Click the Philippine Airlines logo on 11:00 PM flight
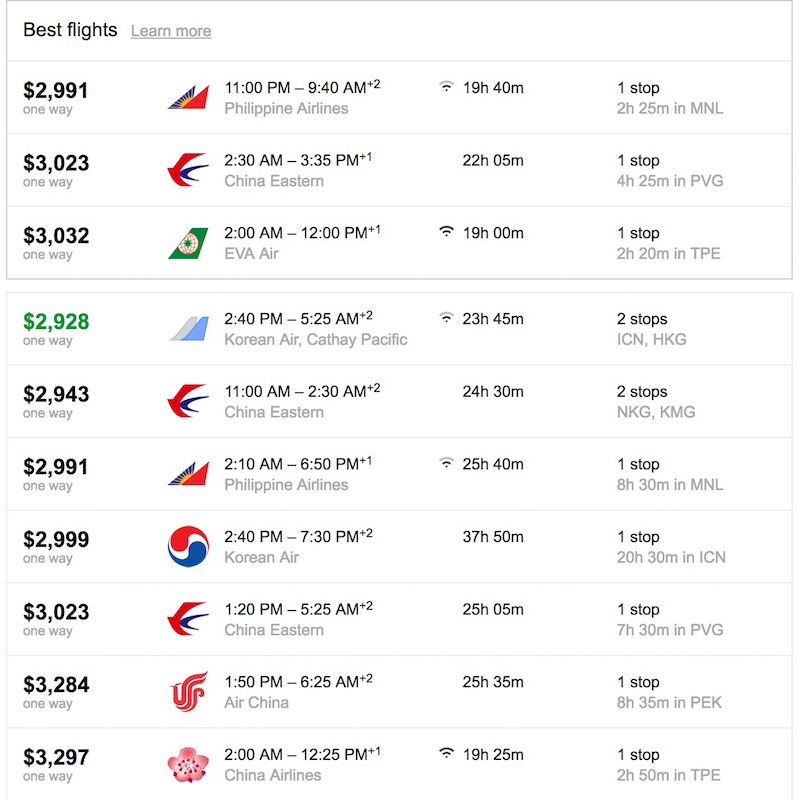 tap(188, 97)
